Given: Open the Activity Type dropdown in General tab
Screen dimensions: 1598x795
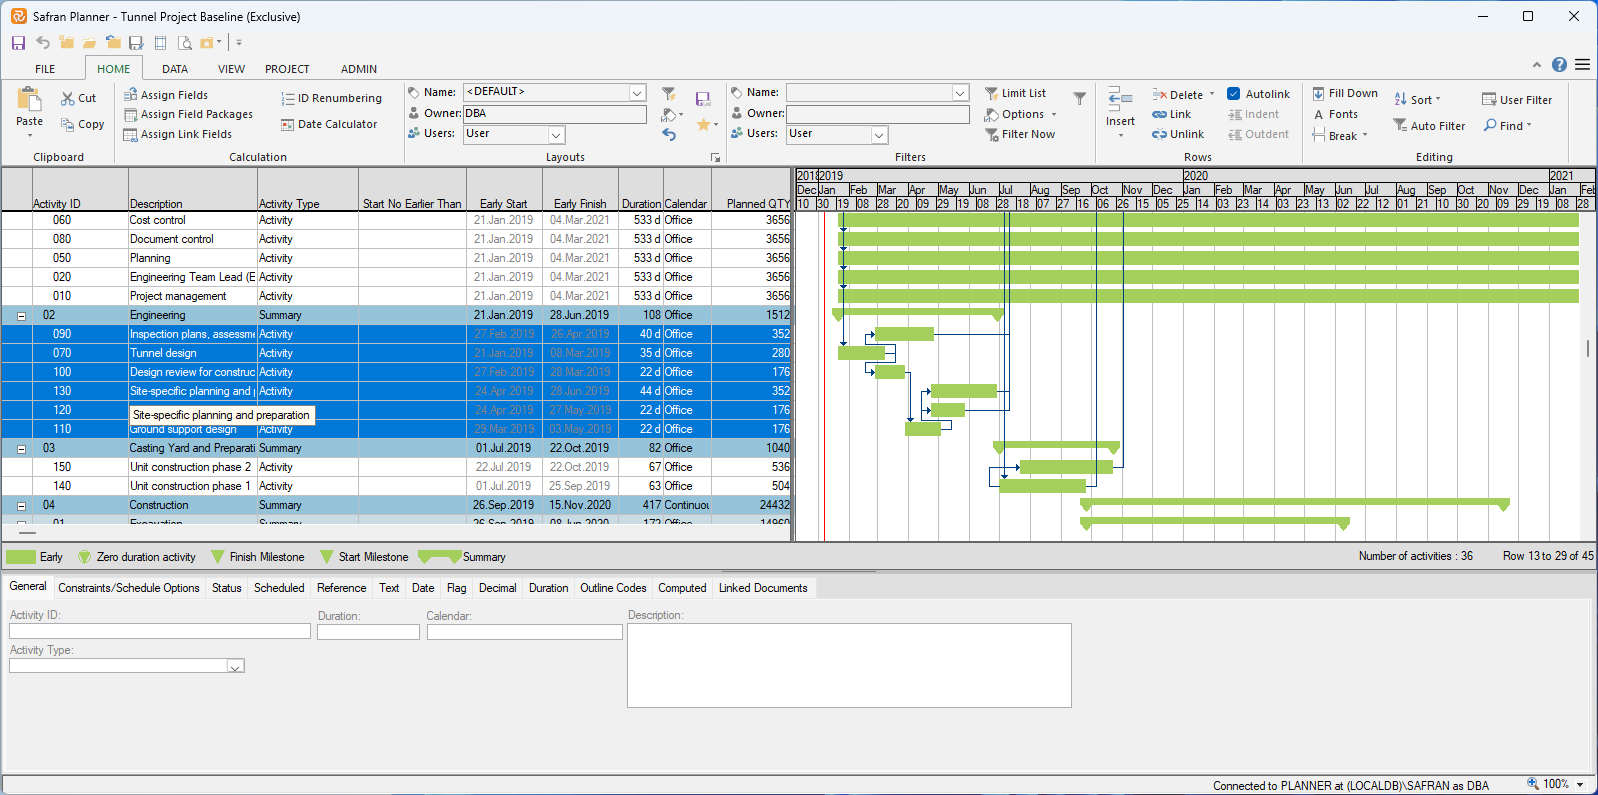Looking at the screenshot, I should [235, 666].
